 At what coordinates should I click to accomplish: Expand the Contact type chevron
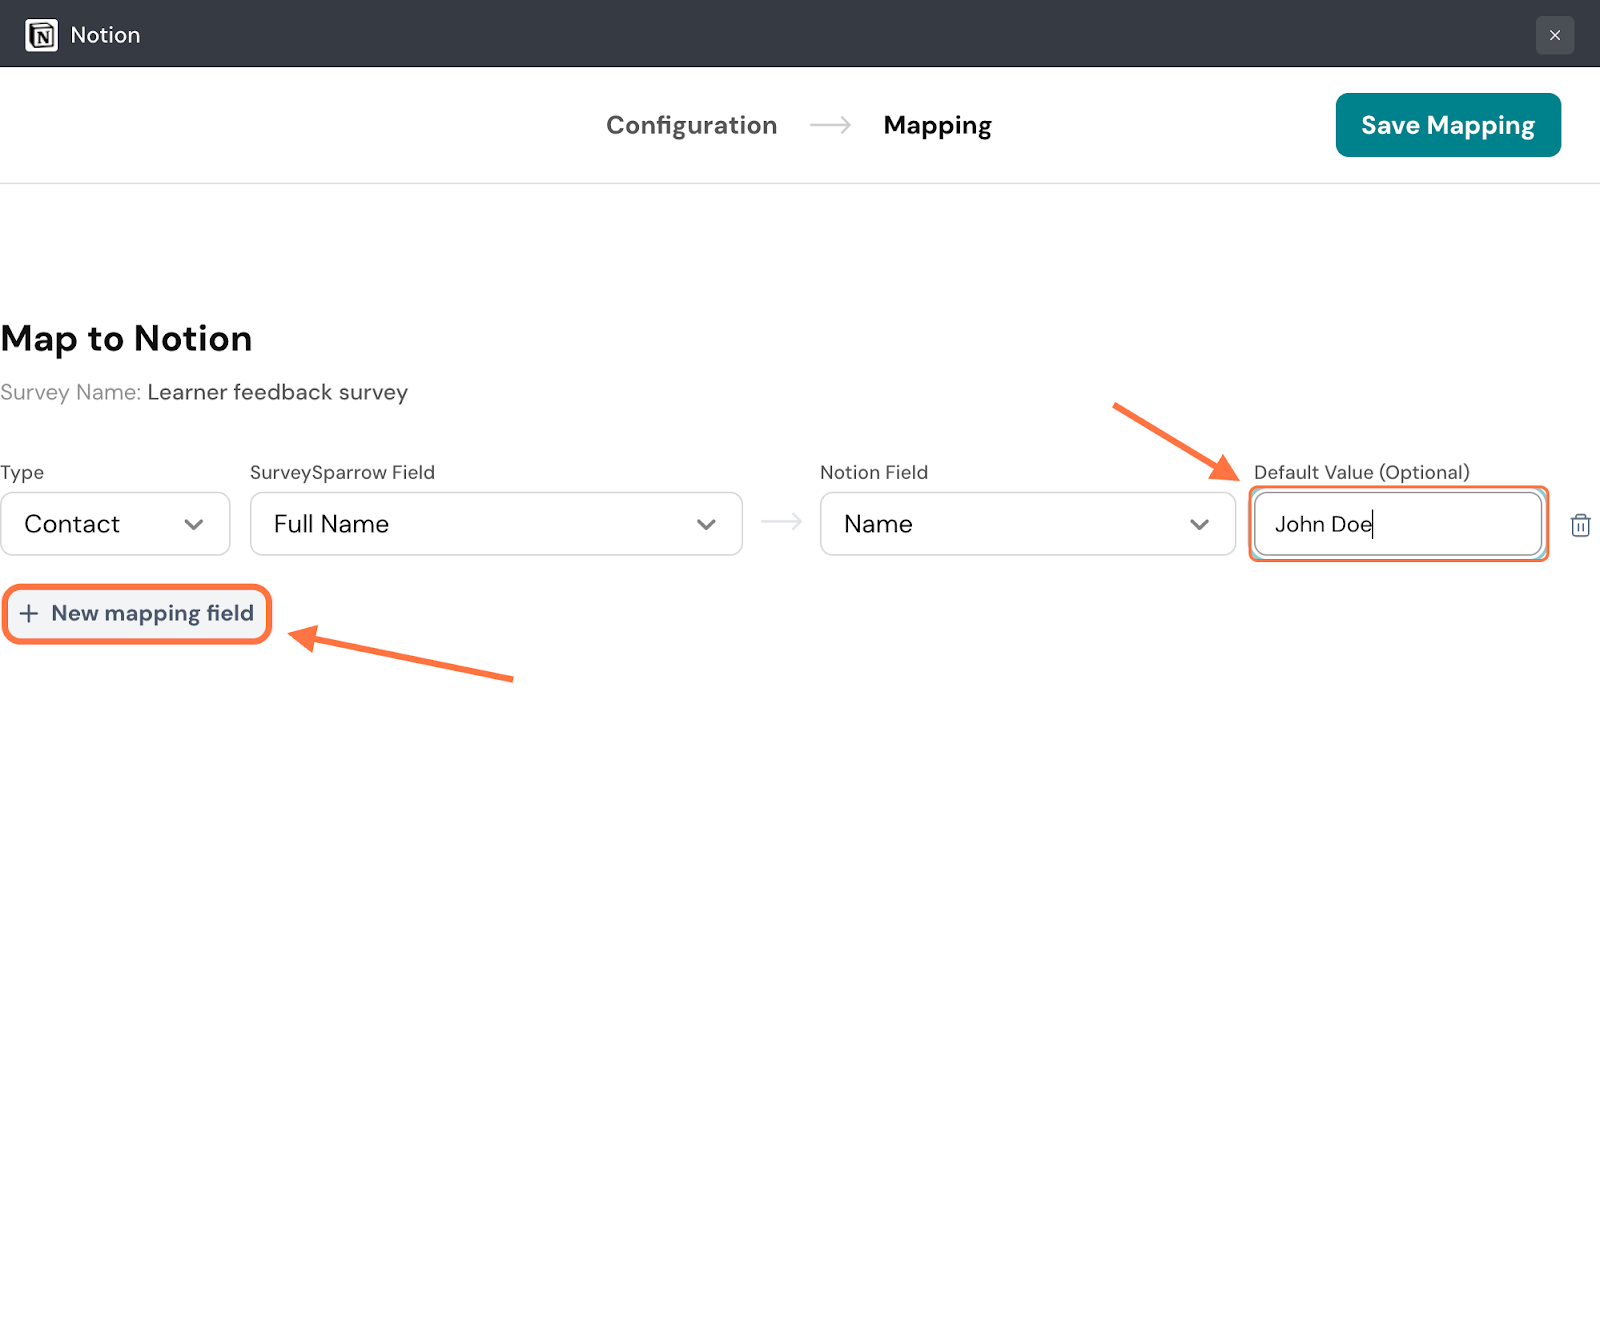[194, 524]
